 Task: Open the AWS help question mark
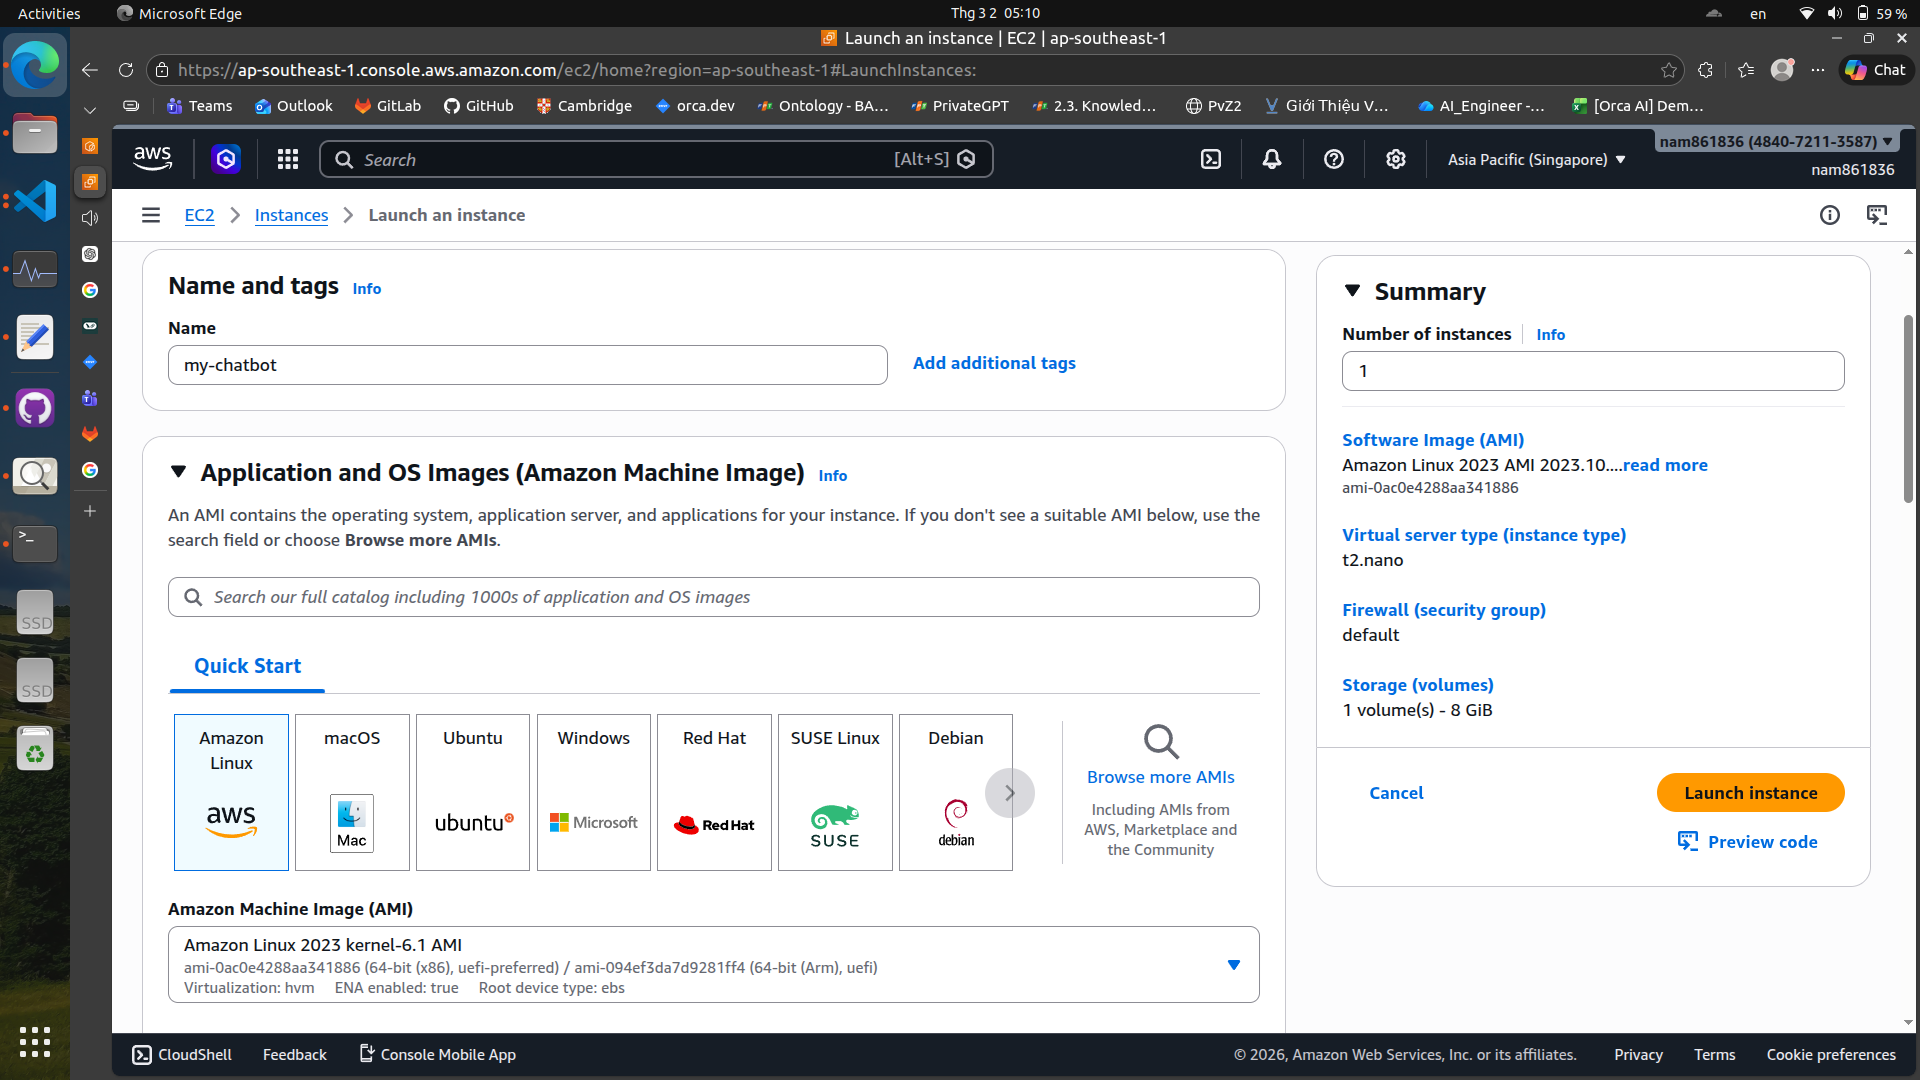(1333, 158)
